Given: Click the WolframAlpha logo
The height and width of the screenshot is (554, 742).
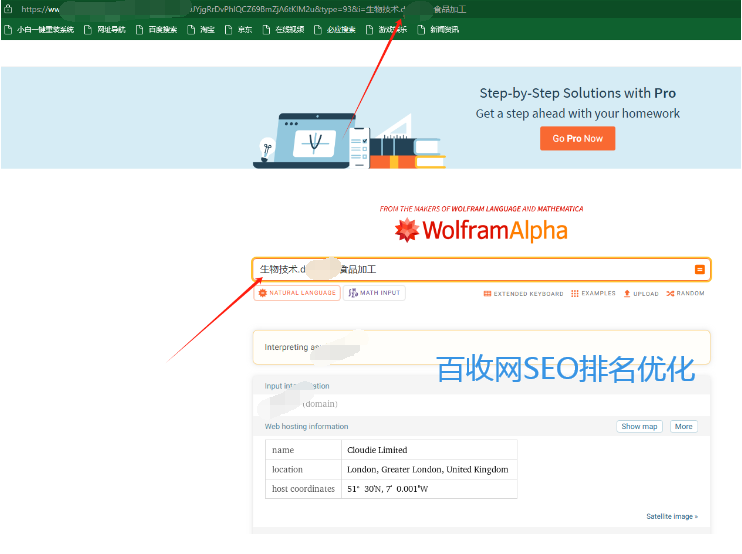Looking at the screenshot, I should point(481,230).
